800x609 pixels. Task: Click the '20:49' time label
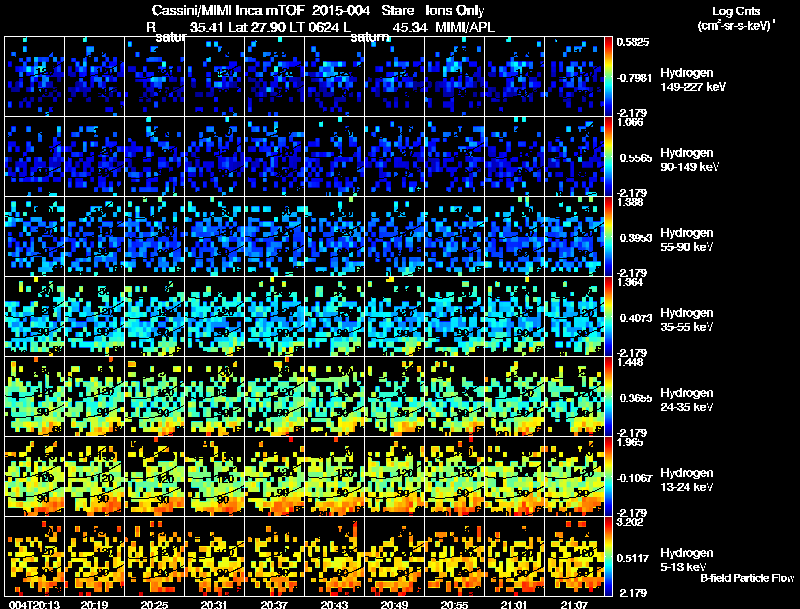[394, 604]
